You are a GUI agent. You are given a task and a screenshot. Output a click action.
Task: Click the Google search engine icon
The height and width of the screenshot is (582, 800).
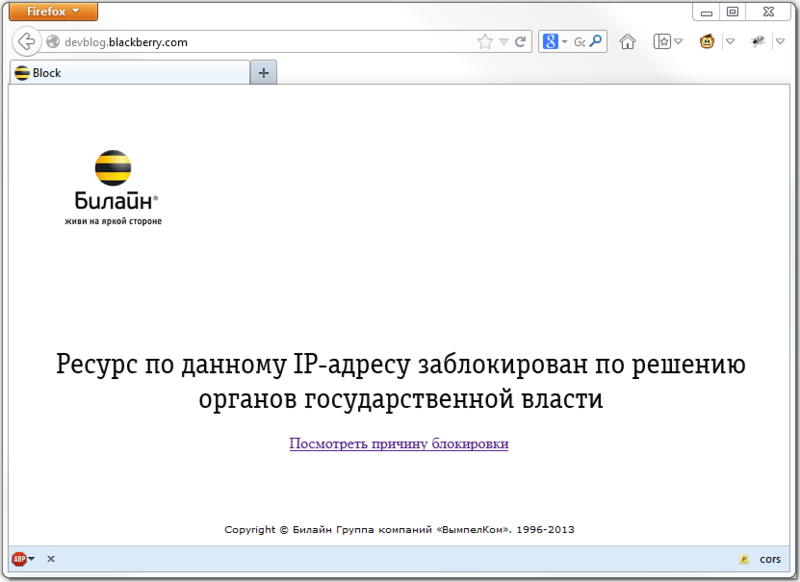coord(550,42)
